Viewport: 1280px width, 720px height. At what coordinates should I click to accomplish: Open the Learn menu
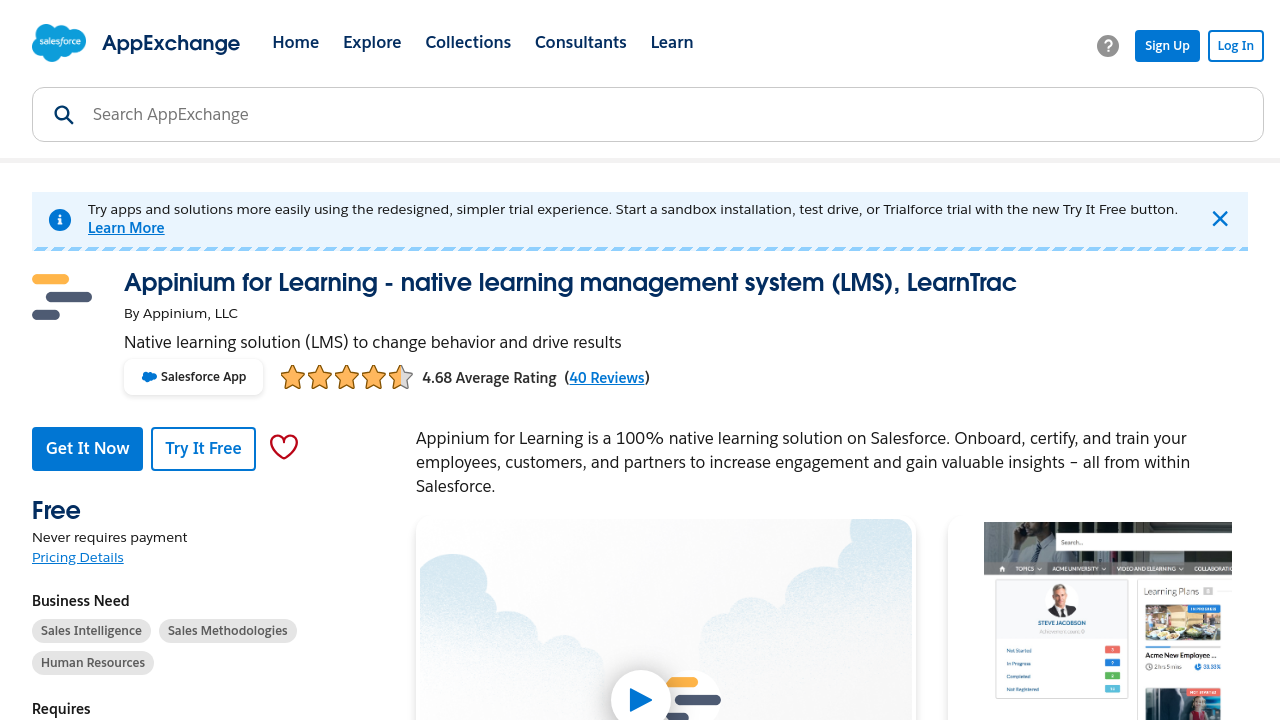click(x=672, y=42)
